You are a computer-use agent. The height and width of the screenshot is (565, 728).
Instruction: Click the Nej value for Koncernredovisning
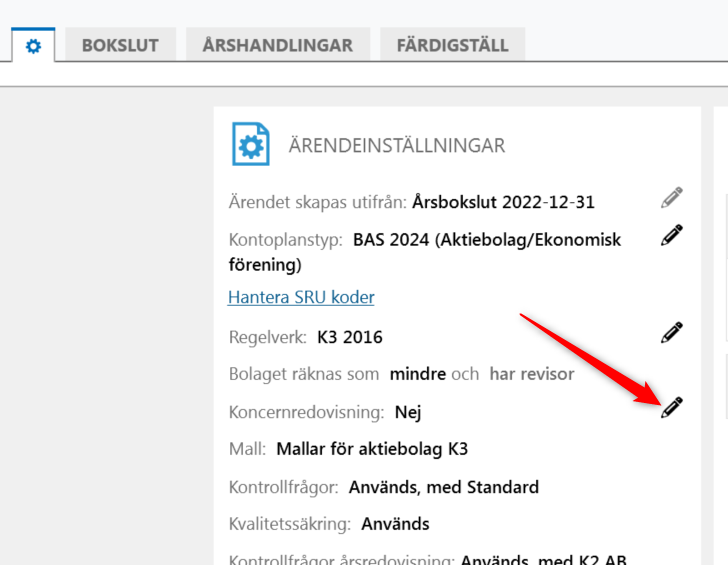pos(408,412)
